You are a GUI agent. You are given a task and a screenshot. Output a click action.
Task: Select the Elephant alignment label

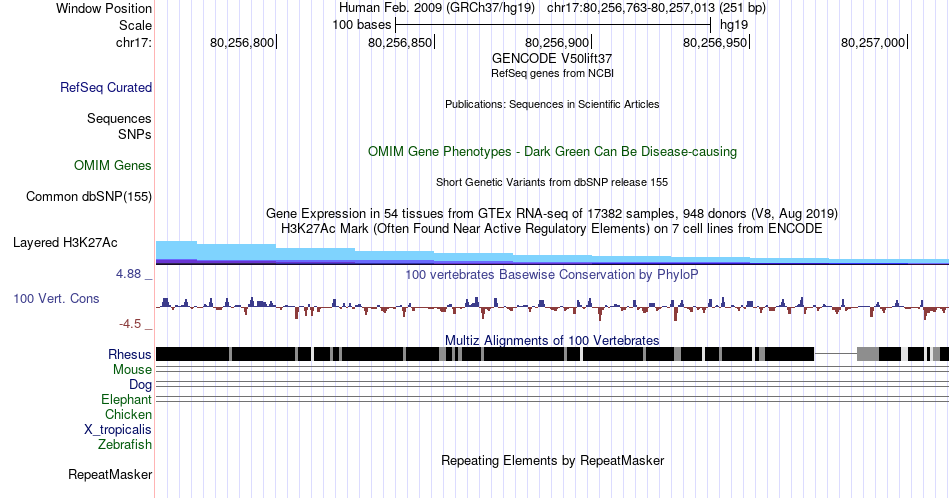[x=126, y=399]
